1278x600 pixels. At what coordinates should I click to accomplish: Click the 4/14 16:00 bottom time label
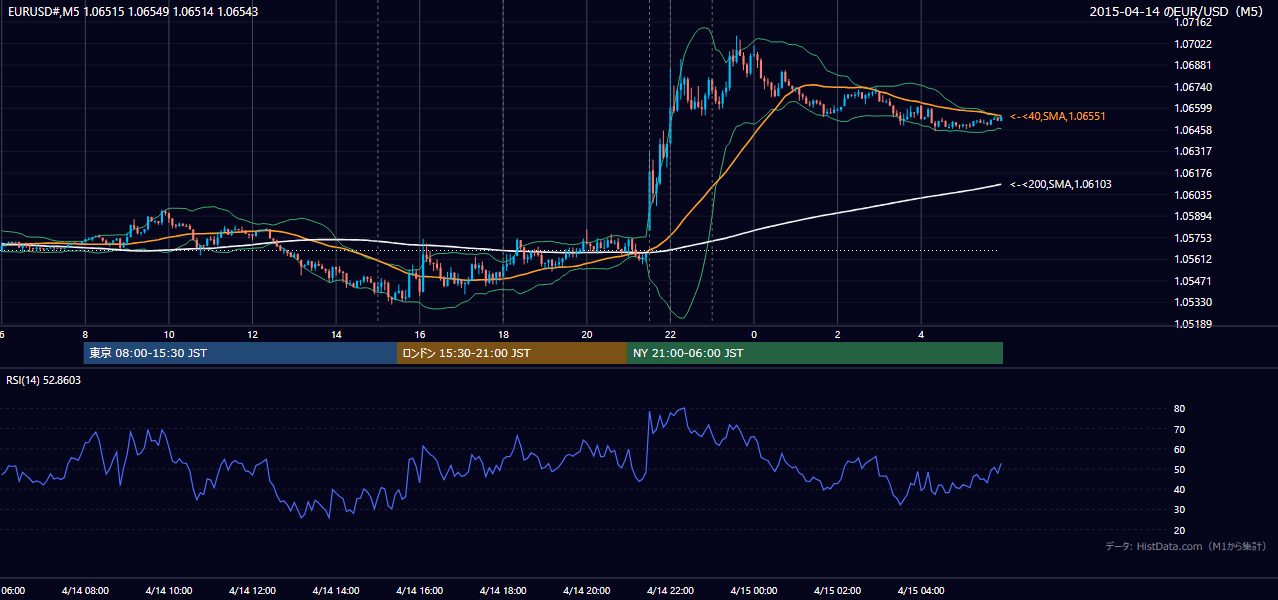[x=419, y=591]
